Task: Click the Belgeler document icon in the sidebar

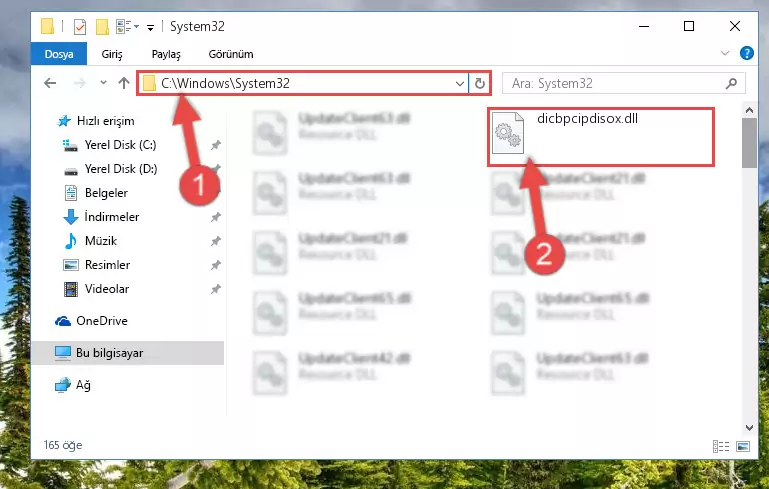Action: pyautogui.click(x=71, y=193)
